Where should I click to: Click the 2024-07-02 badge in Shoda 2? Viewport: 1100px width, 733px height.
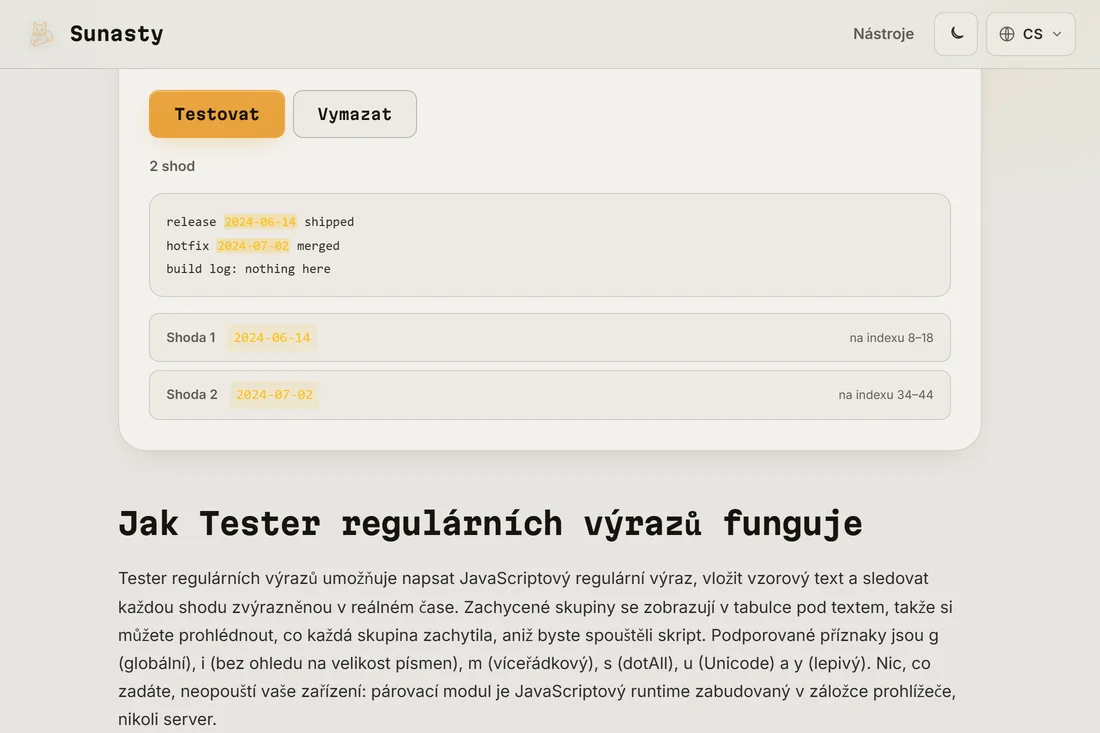point(274,395)
